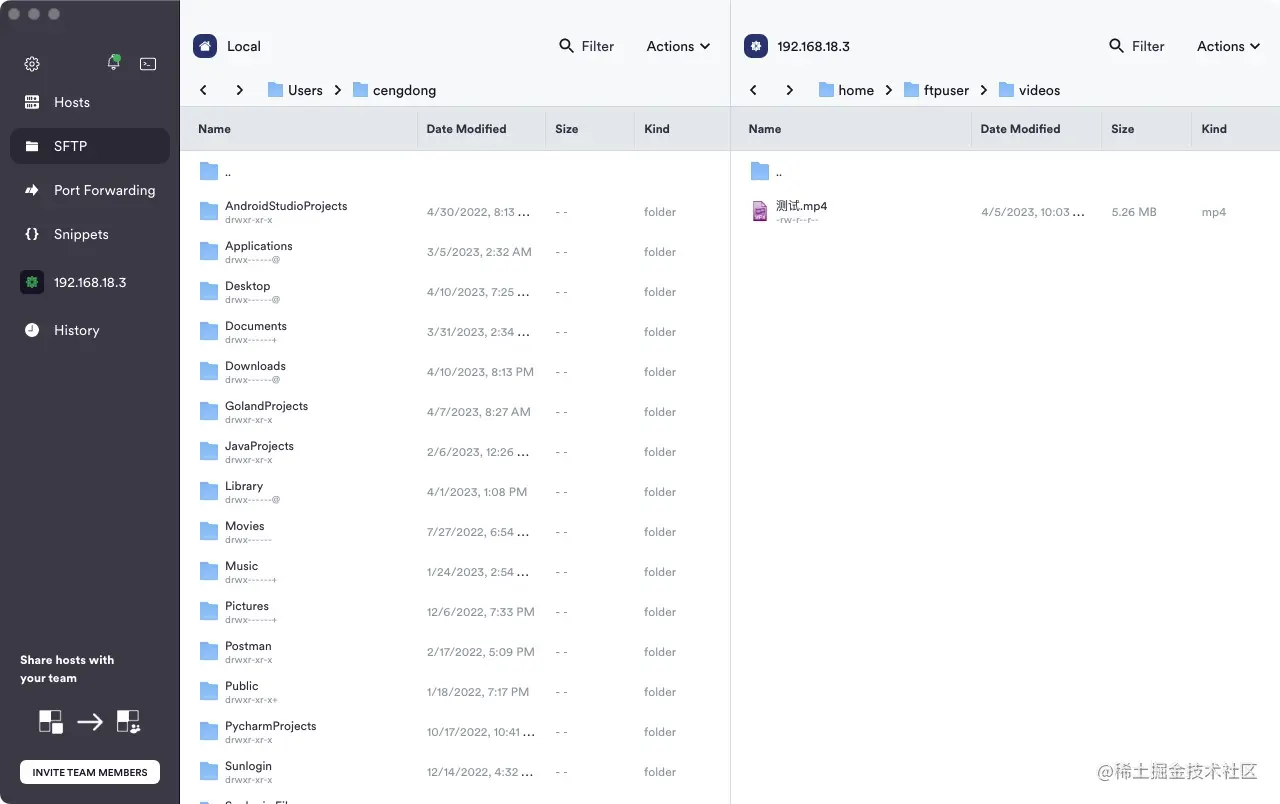Click the 192.168.18.3 pane host icon
Screen dimensions: 1280x804
(756, 46)
